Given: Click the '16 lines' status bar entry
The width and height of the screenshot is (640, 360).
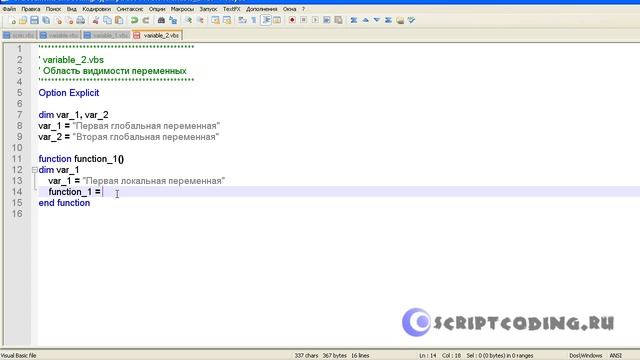Looking at the screenshot, I should pyautogui.click(x=360, y=356).
